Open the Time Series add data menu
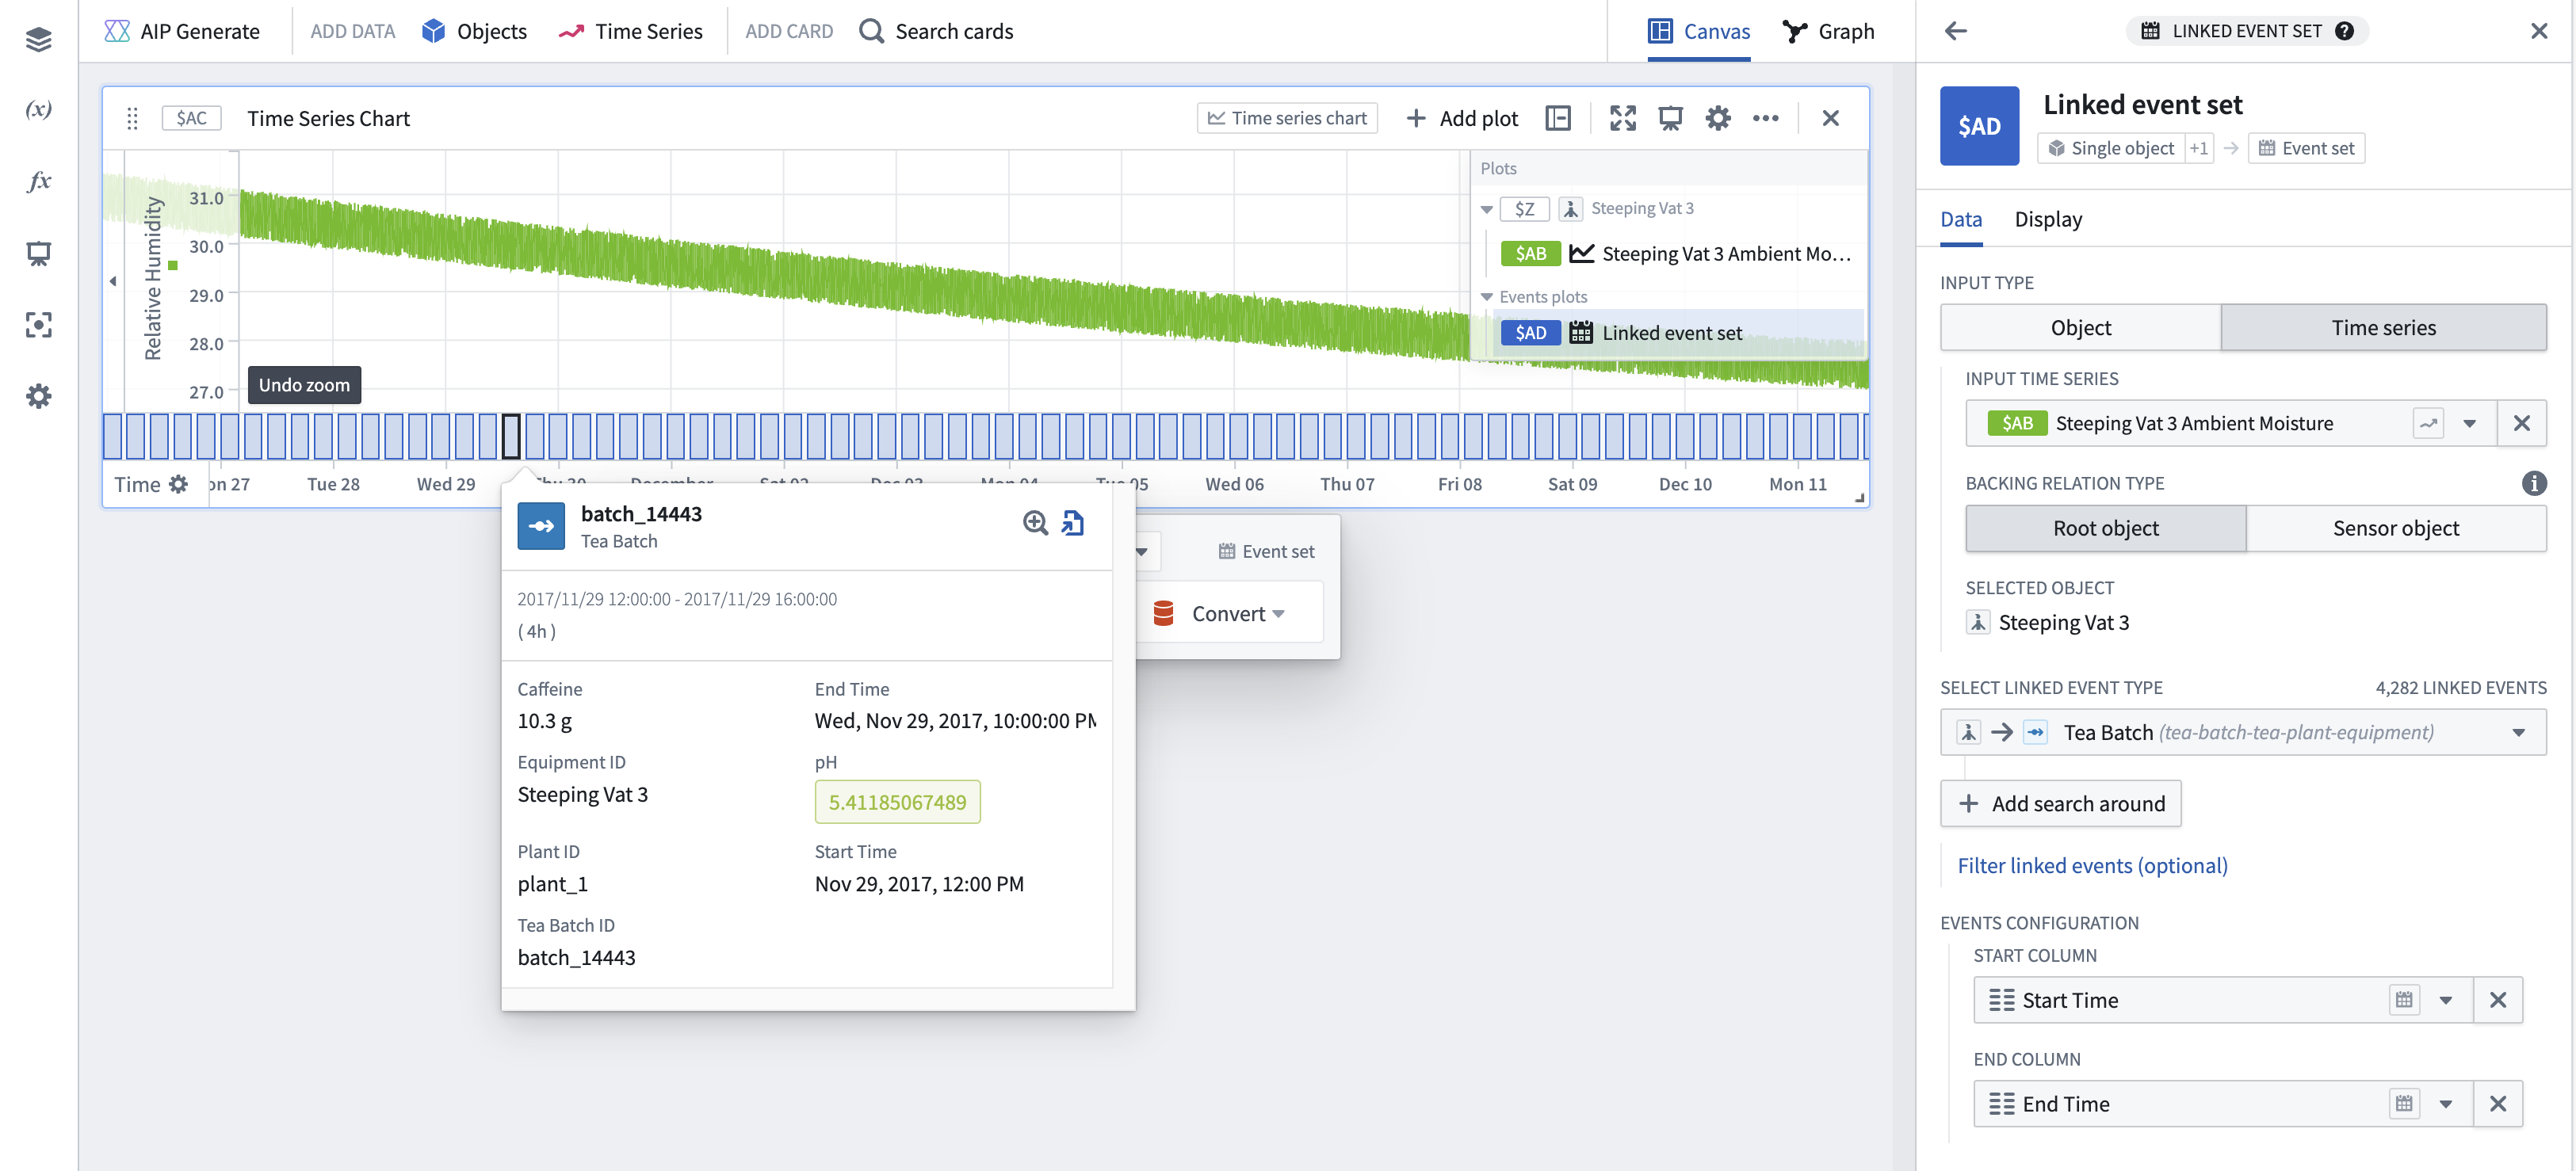The height and width of the screenshot is (1171, 2576). (631, 31)
